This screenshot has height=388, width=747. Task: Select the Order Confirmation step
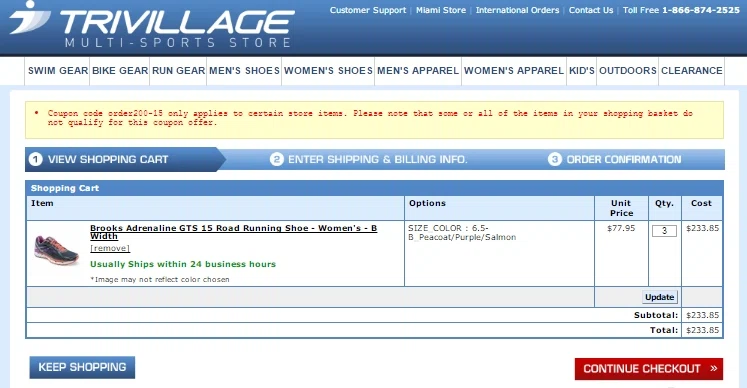pos(615,159)
